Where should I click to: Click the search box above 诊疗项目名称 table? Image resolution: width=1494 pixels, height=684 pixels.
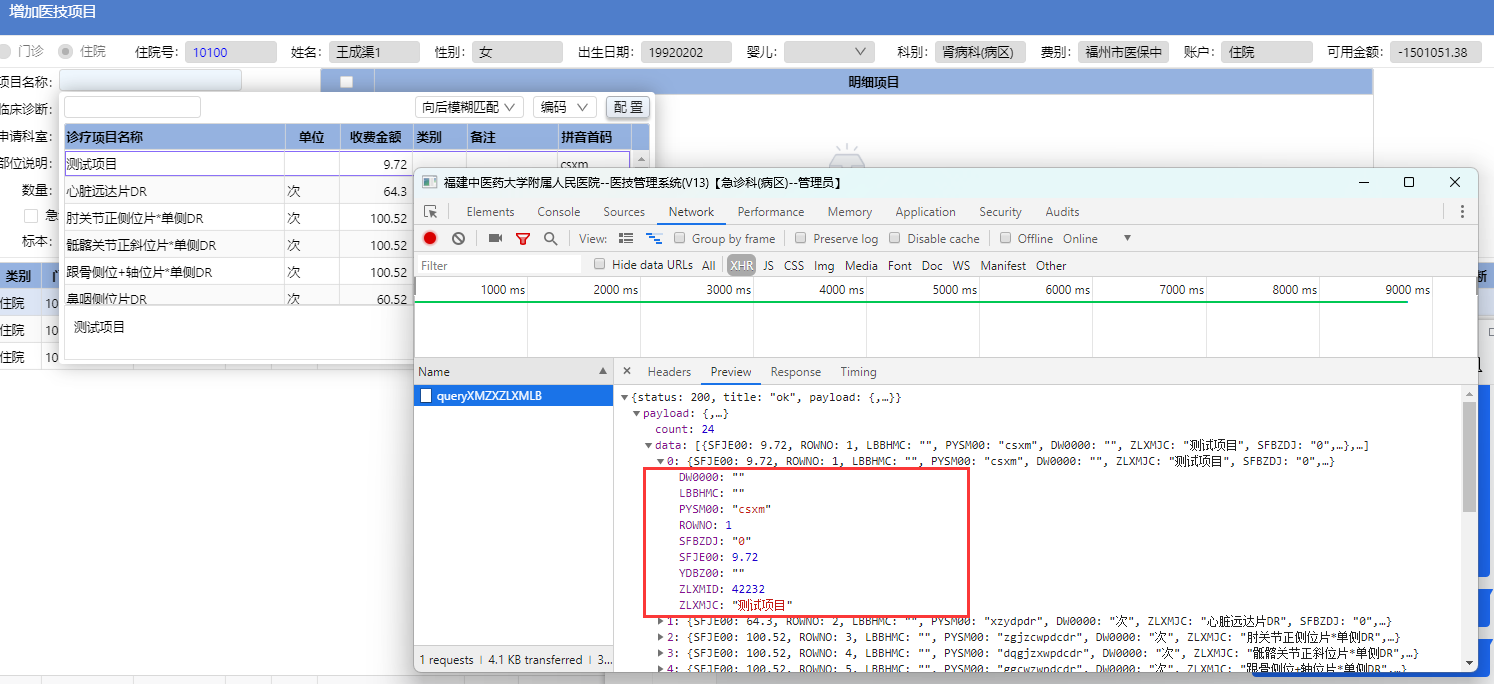(x=133, y=107)
